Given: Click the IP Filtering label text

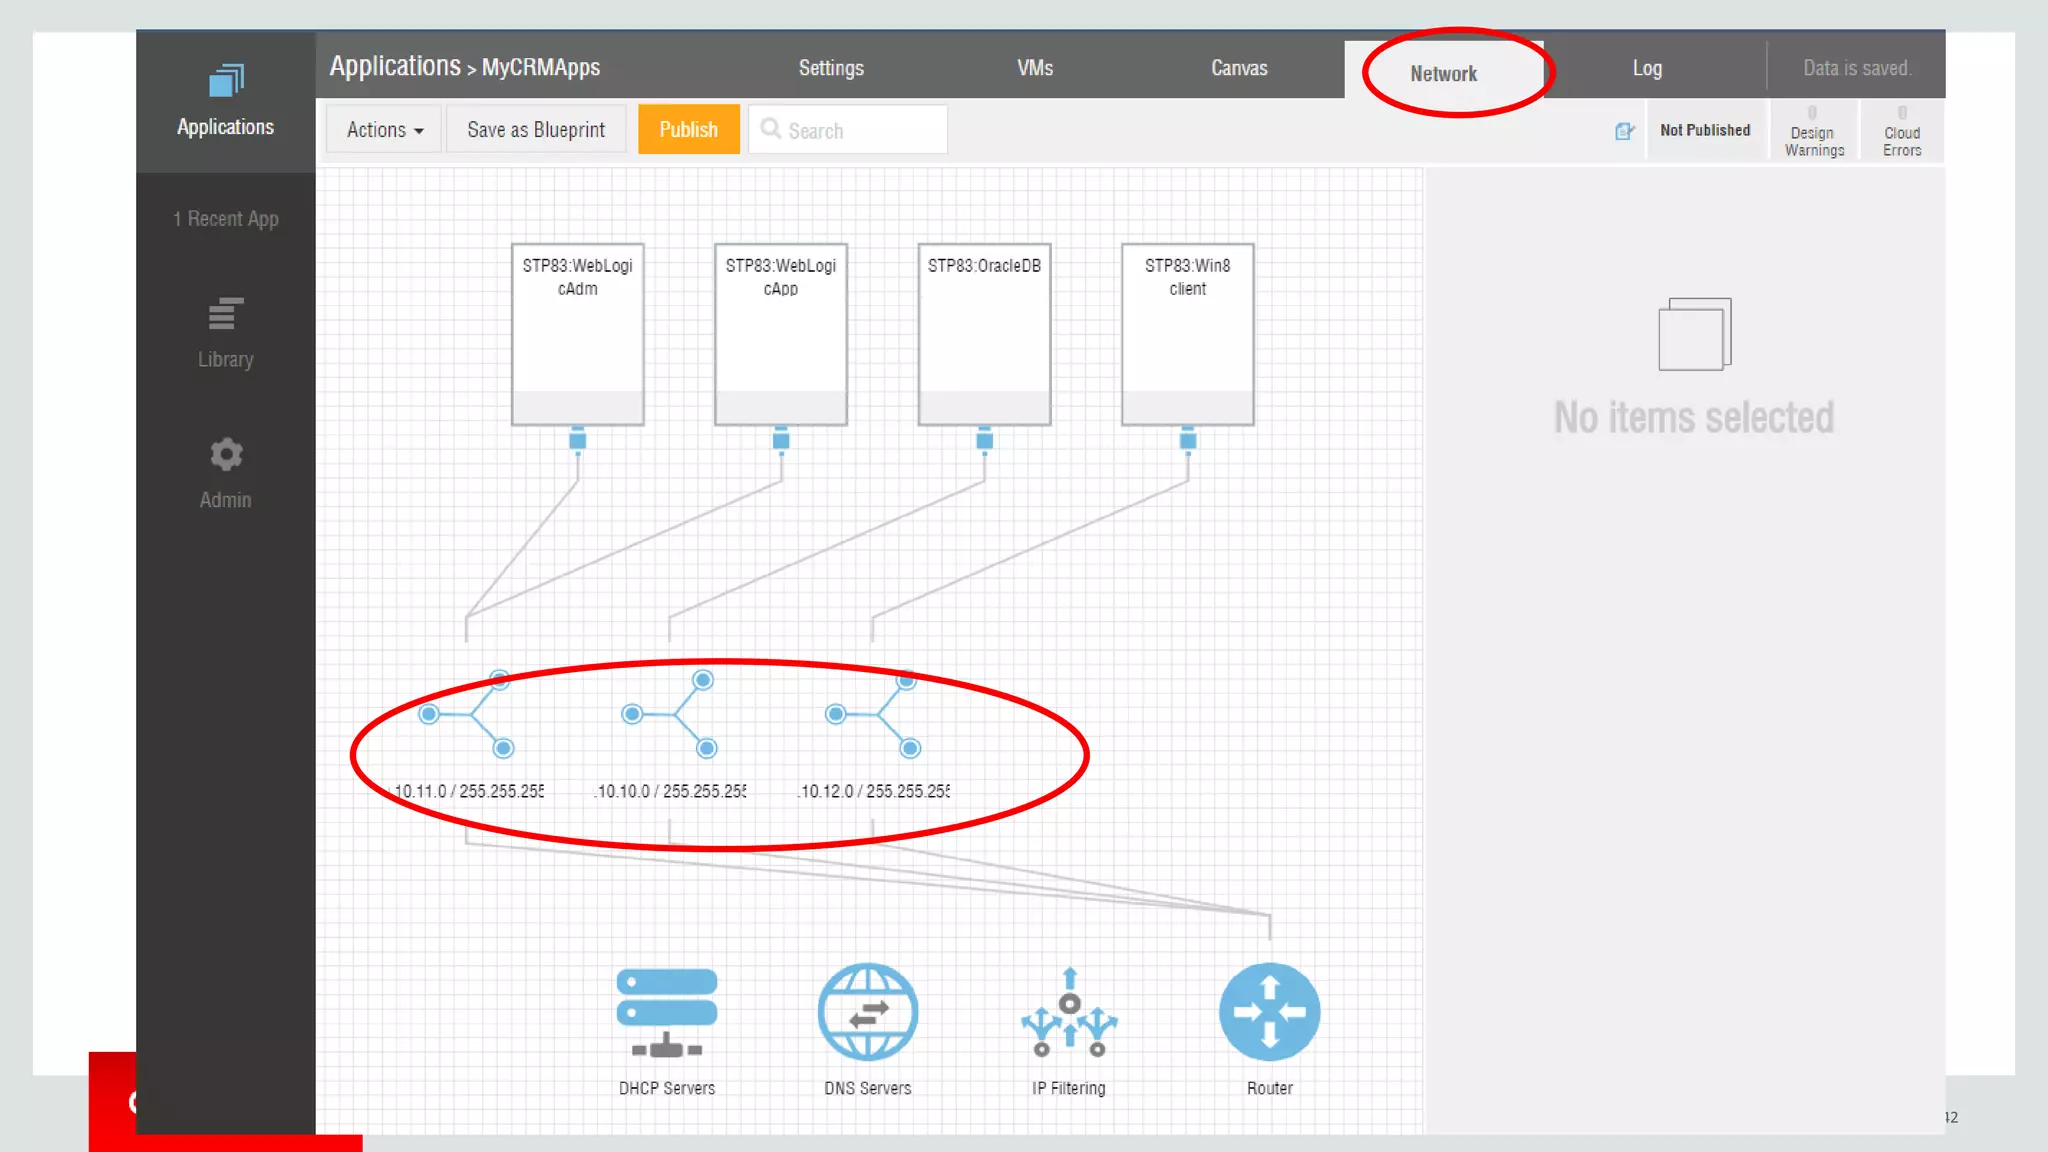Looking at the screenshot, I should click(1069, 1088).
